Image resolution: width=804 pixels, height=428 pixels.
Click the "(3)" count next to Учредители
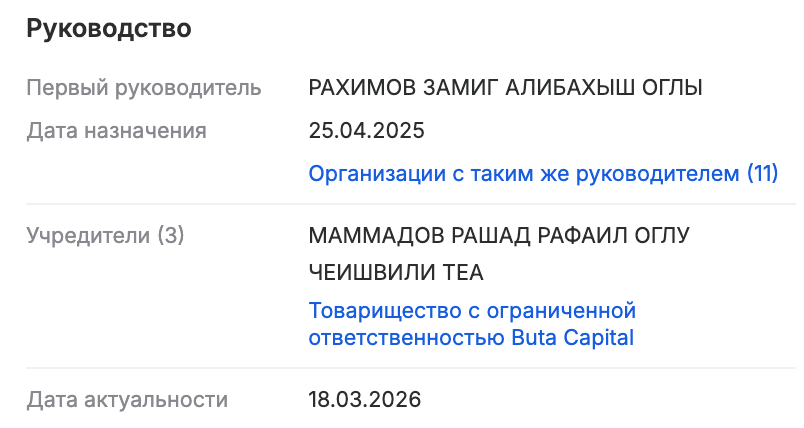171,236
